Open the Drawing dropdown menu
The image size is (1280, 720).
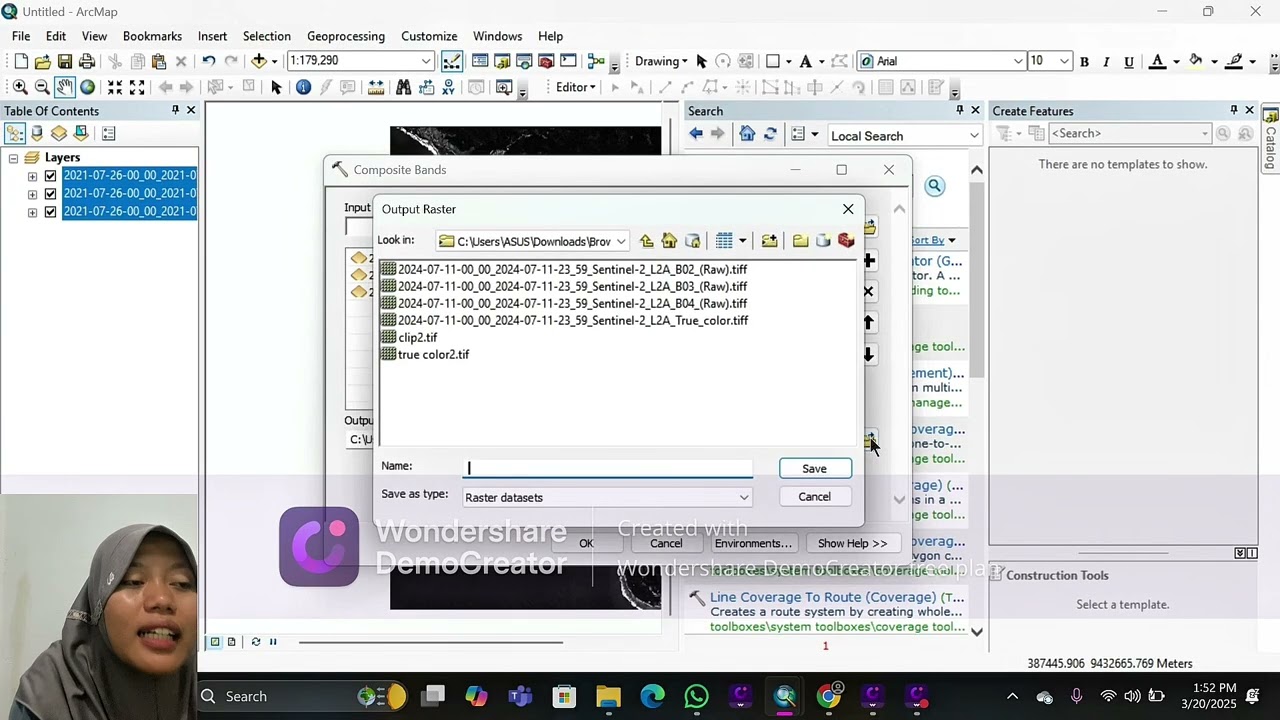pos(661,61)
